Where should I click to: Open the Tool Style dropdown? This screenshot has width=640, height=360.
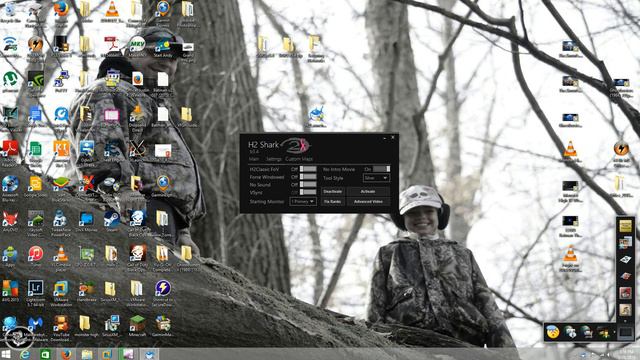[x=376, y=178]
